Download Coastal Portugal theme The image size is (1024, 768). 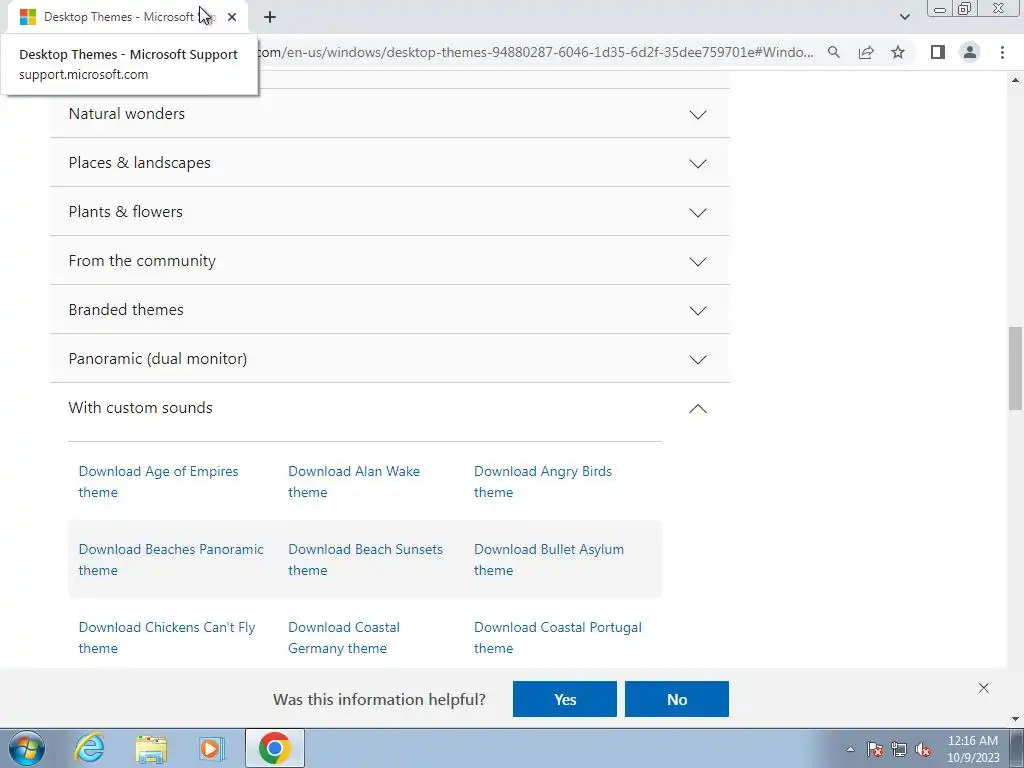point(558,637)
